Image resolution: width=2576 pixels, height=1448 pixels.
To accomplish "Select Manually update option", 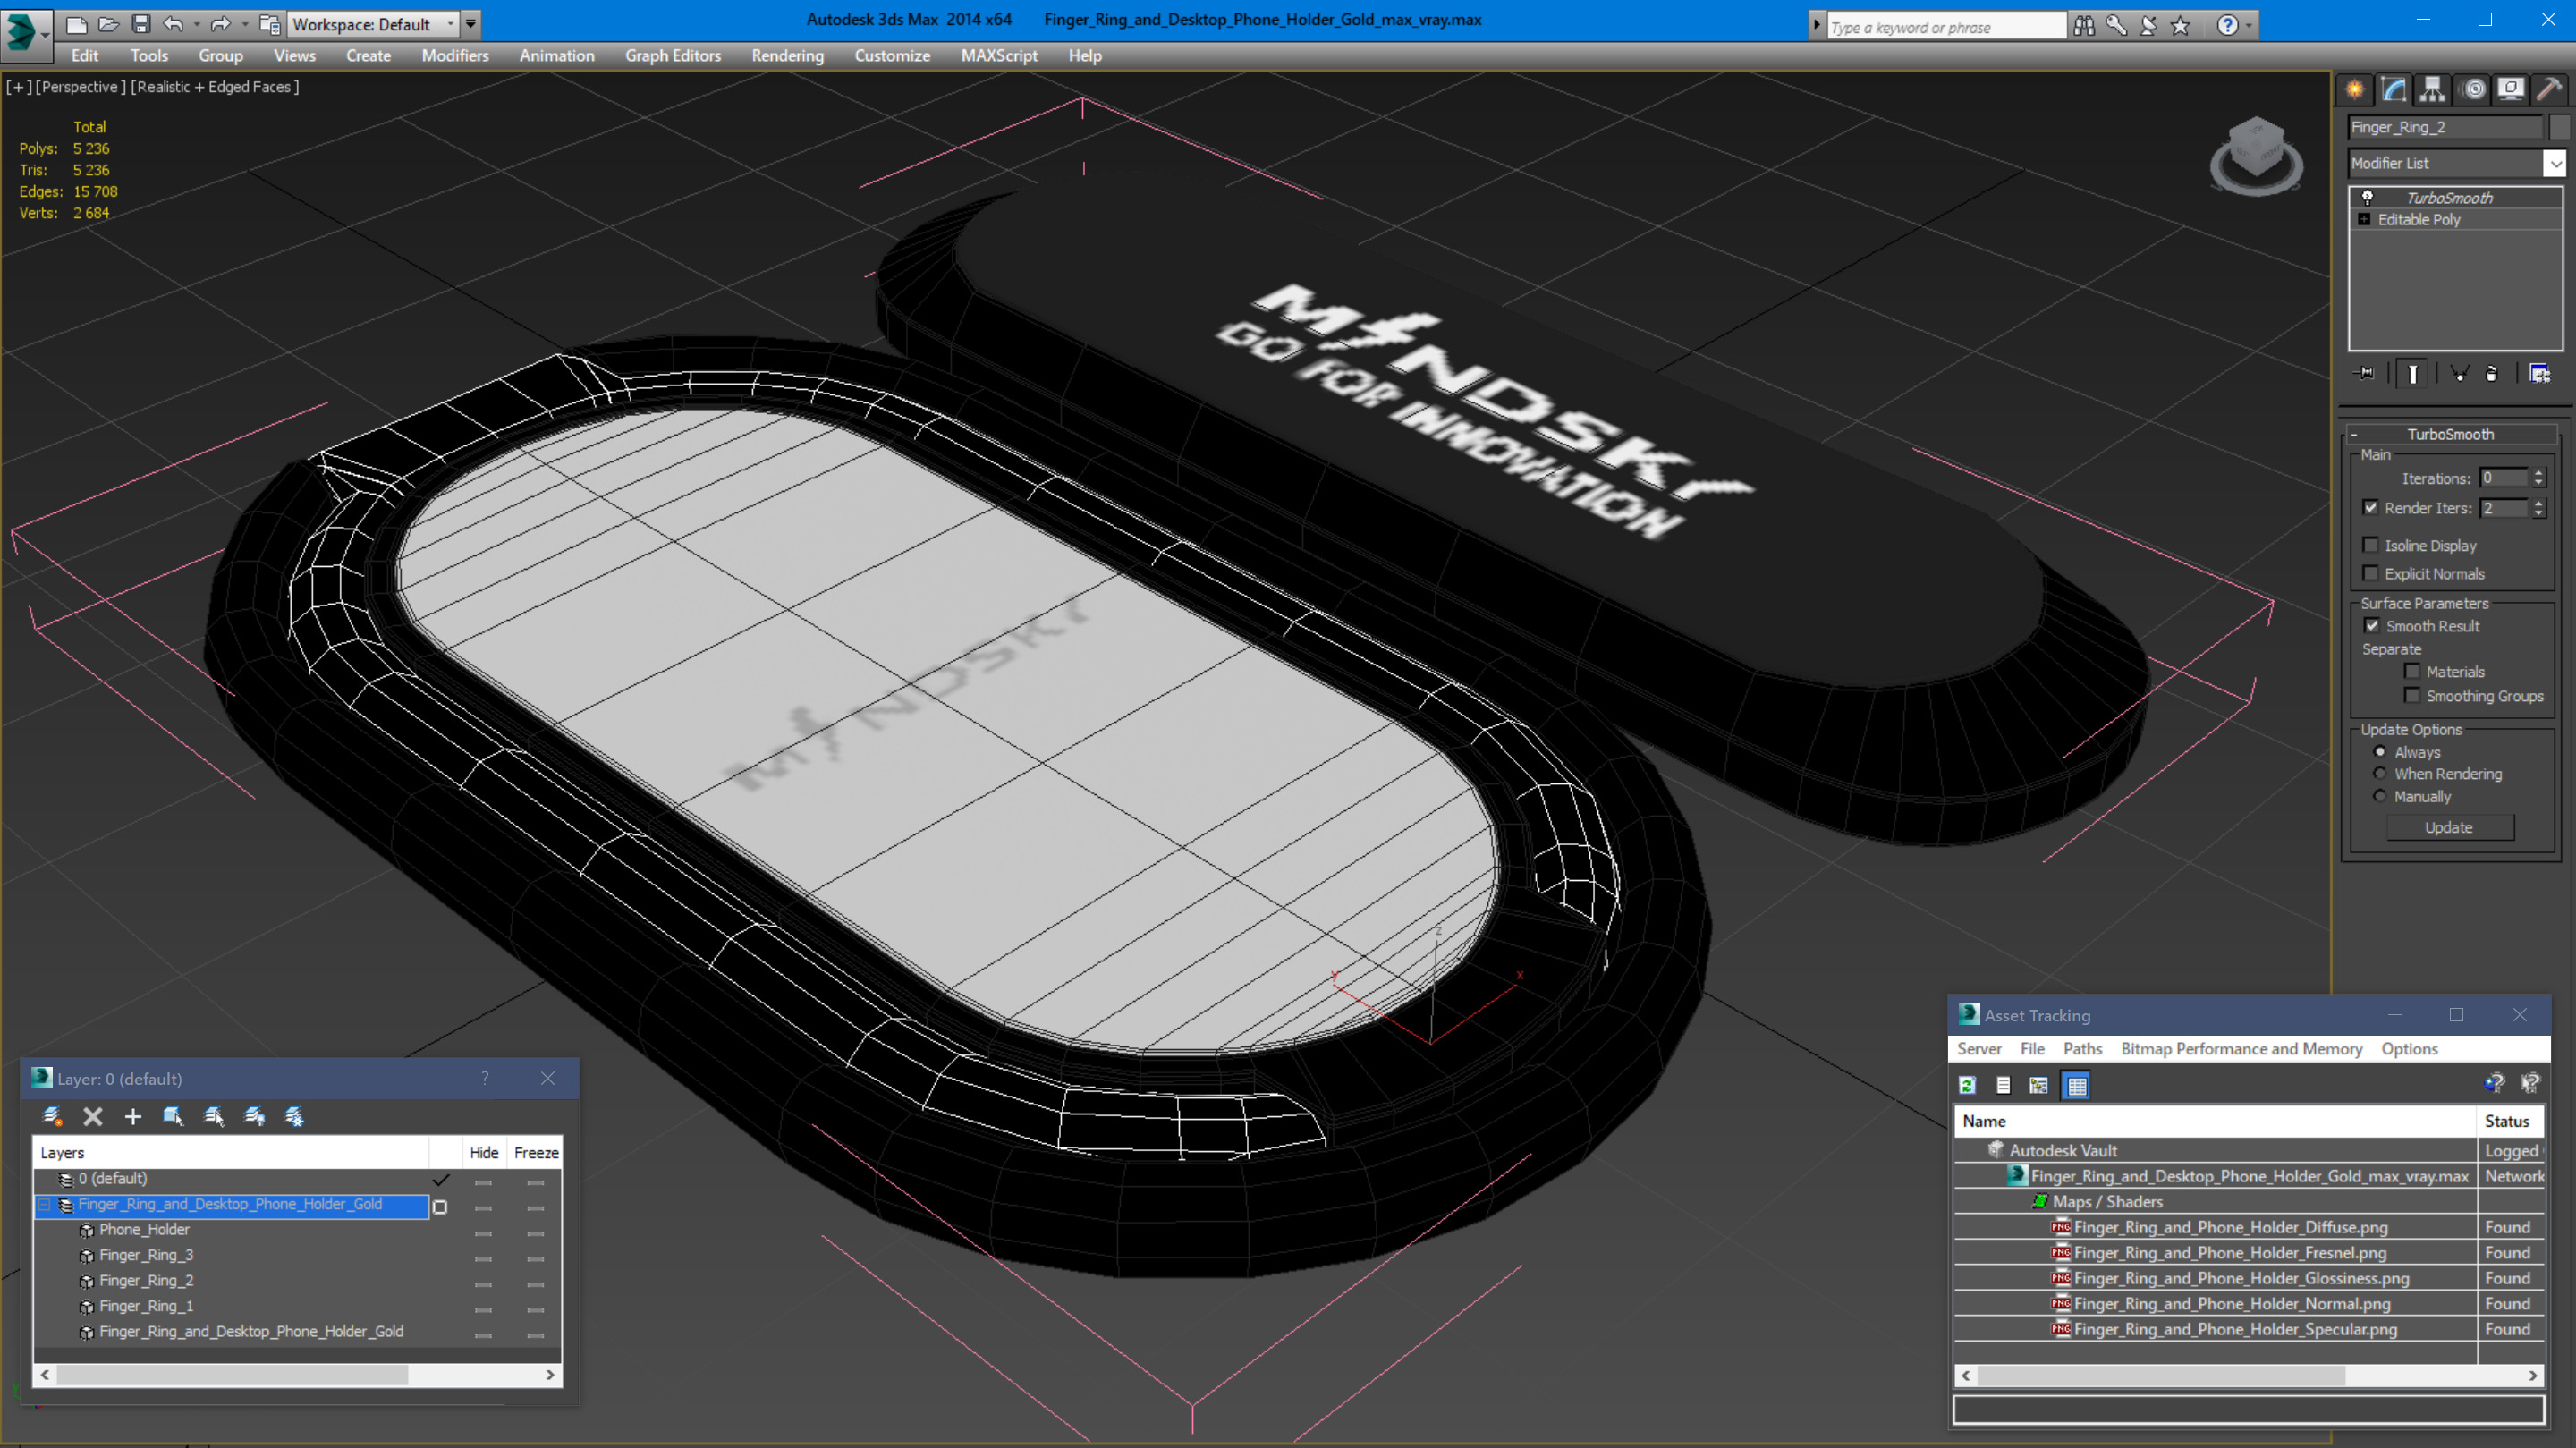I will [x=2380, y=797].
